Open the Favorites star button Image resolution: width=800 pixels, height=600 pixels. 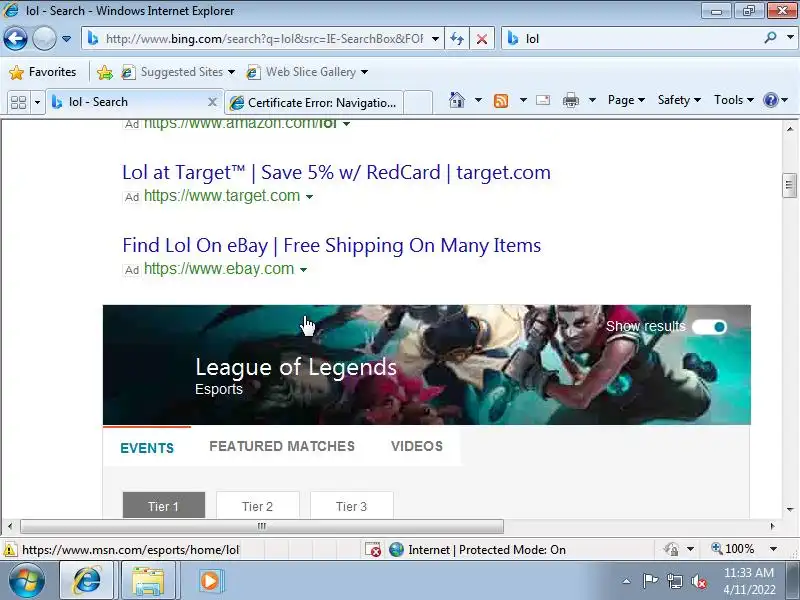tap(43, 72)
